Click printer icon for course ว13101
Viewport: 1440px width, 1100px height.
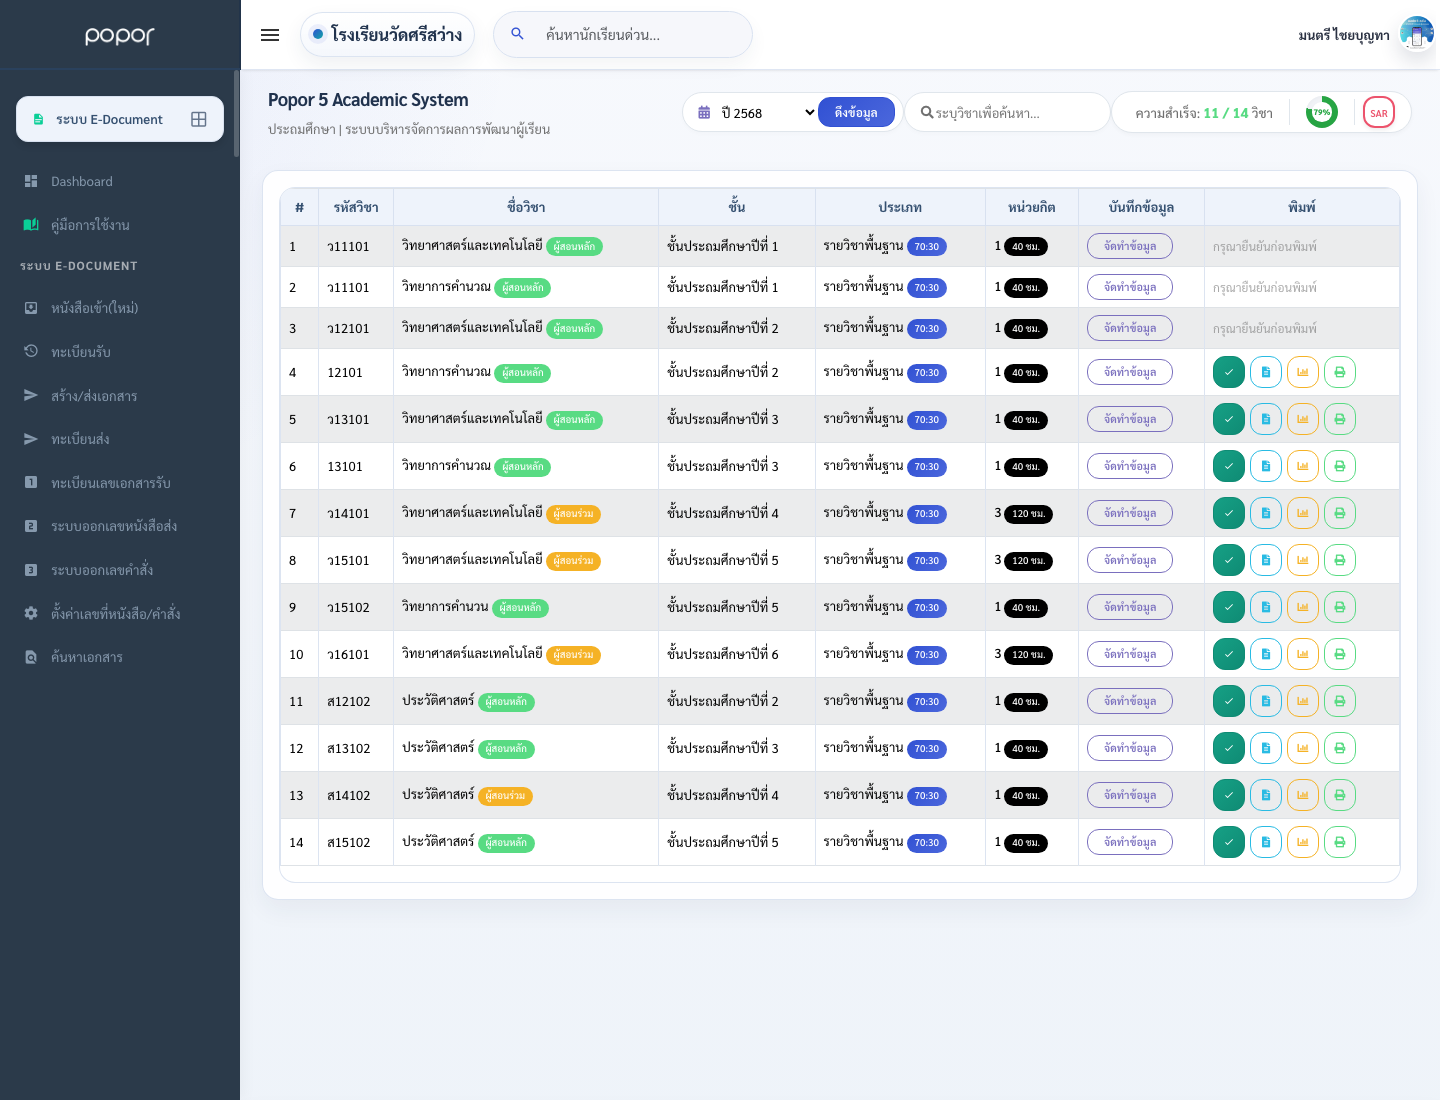point(1340,419)
